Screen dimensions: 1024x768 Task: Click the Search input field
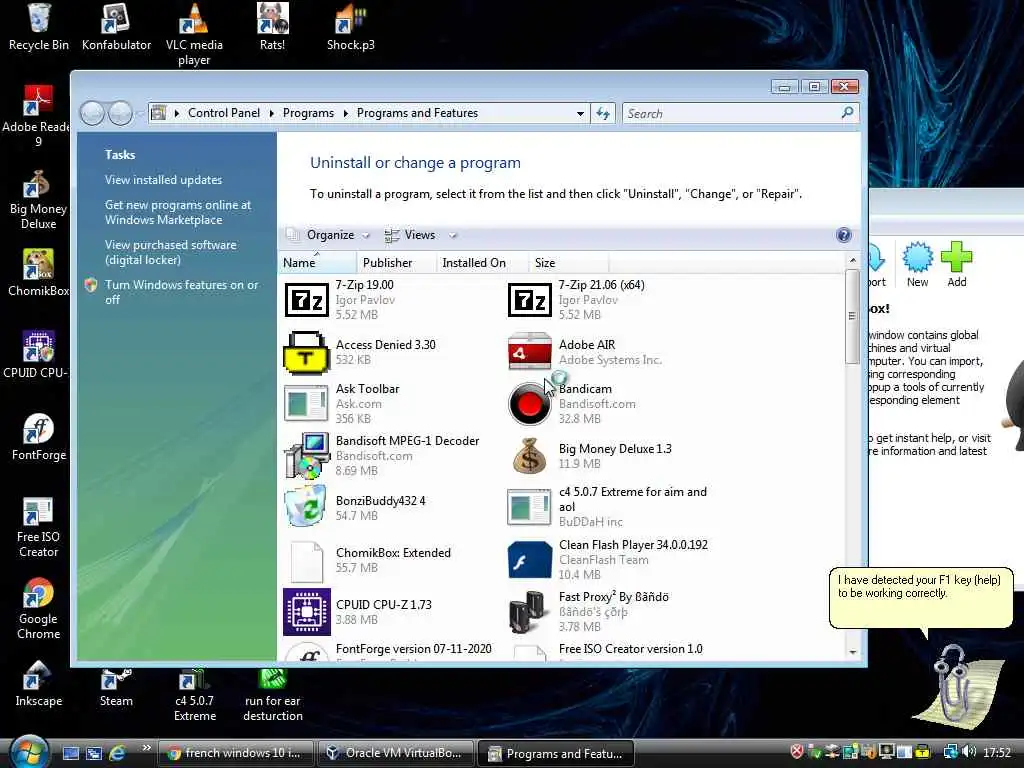point(740,114)
